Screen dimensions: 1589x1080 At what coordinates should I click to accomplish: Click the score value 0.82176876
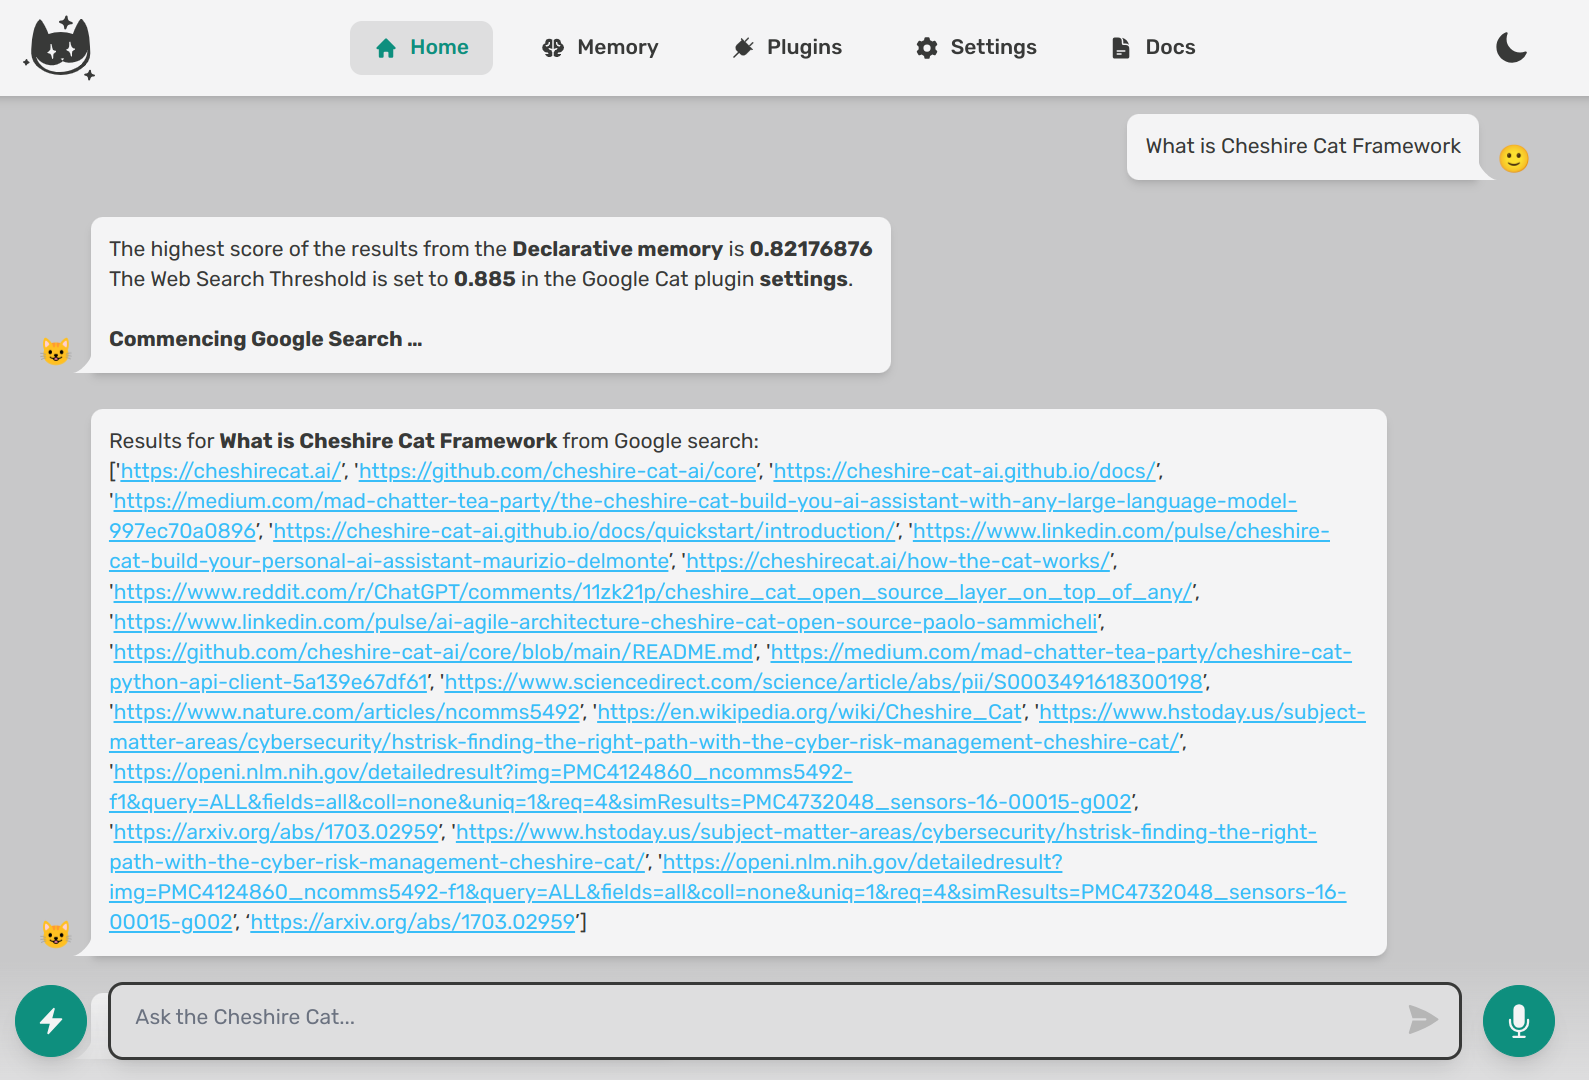pos(811,249)
